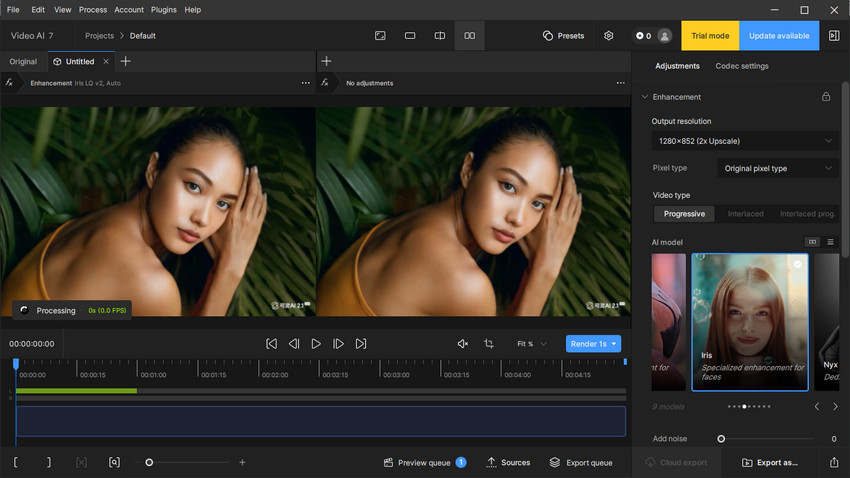Open the Fit % zoom dropdown
This screenshot has width=850, height=478.
[x=531, y=344]
